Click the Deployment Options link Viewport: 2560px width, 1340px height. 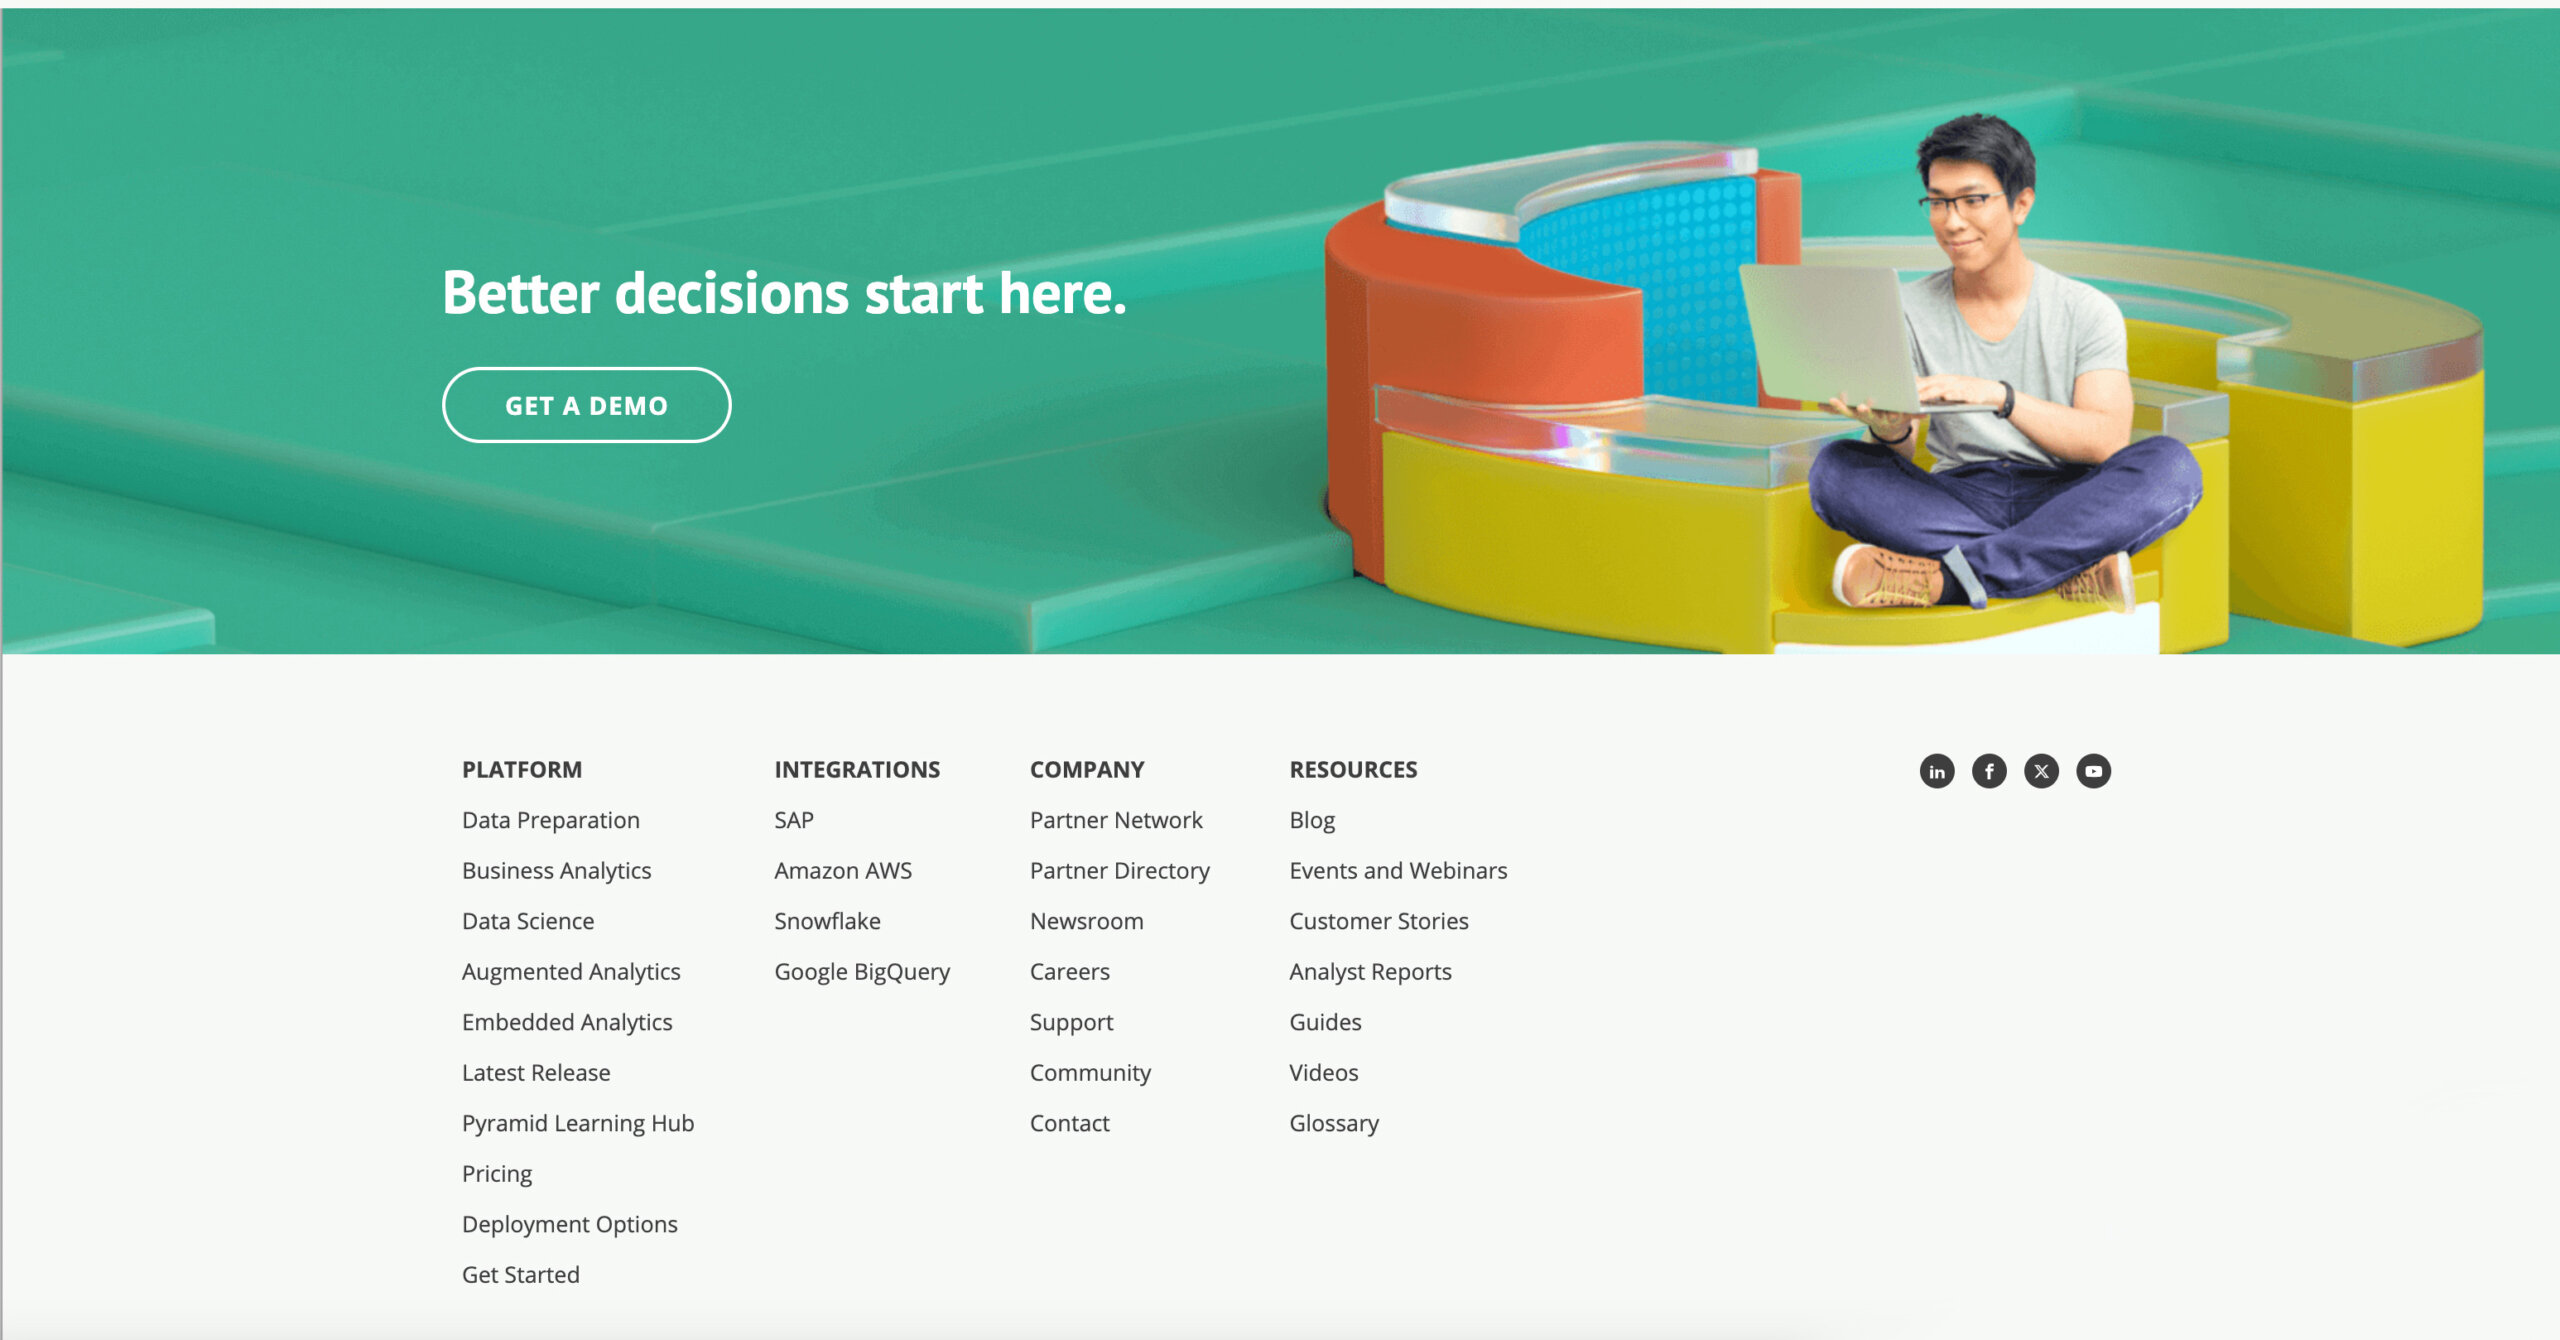coord(569,1223)
